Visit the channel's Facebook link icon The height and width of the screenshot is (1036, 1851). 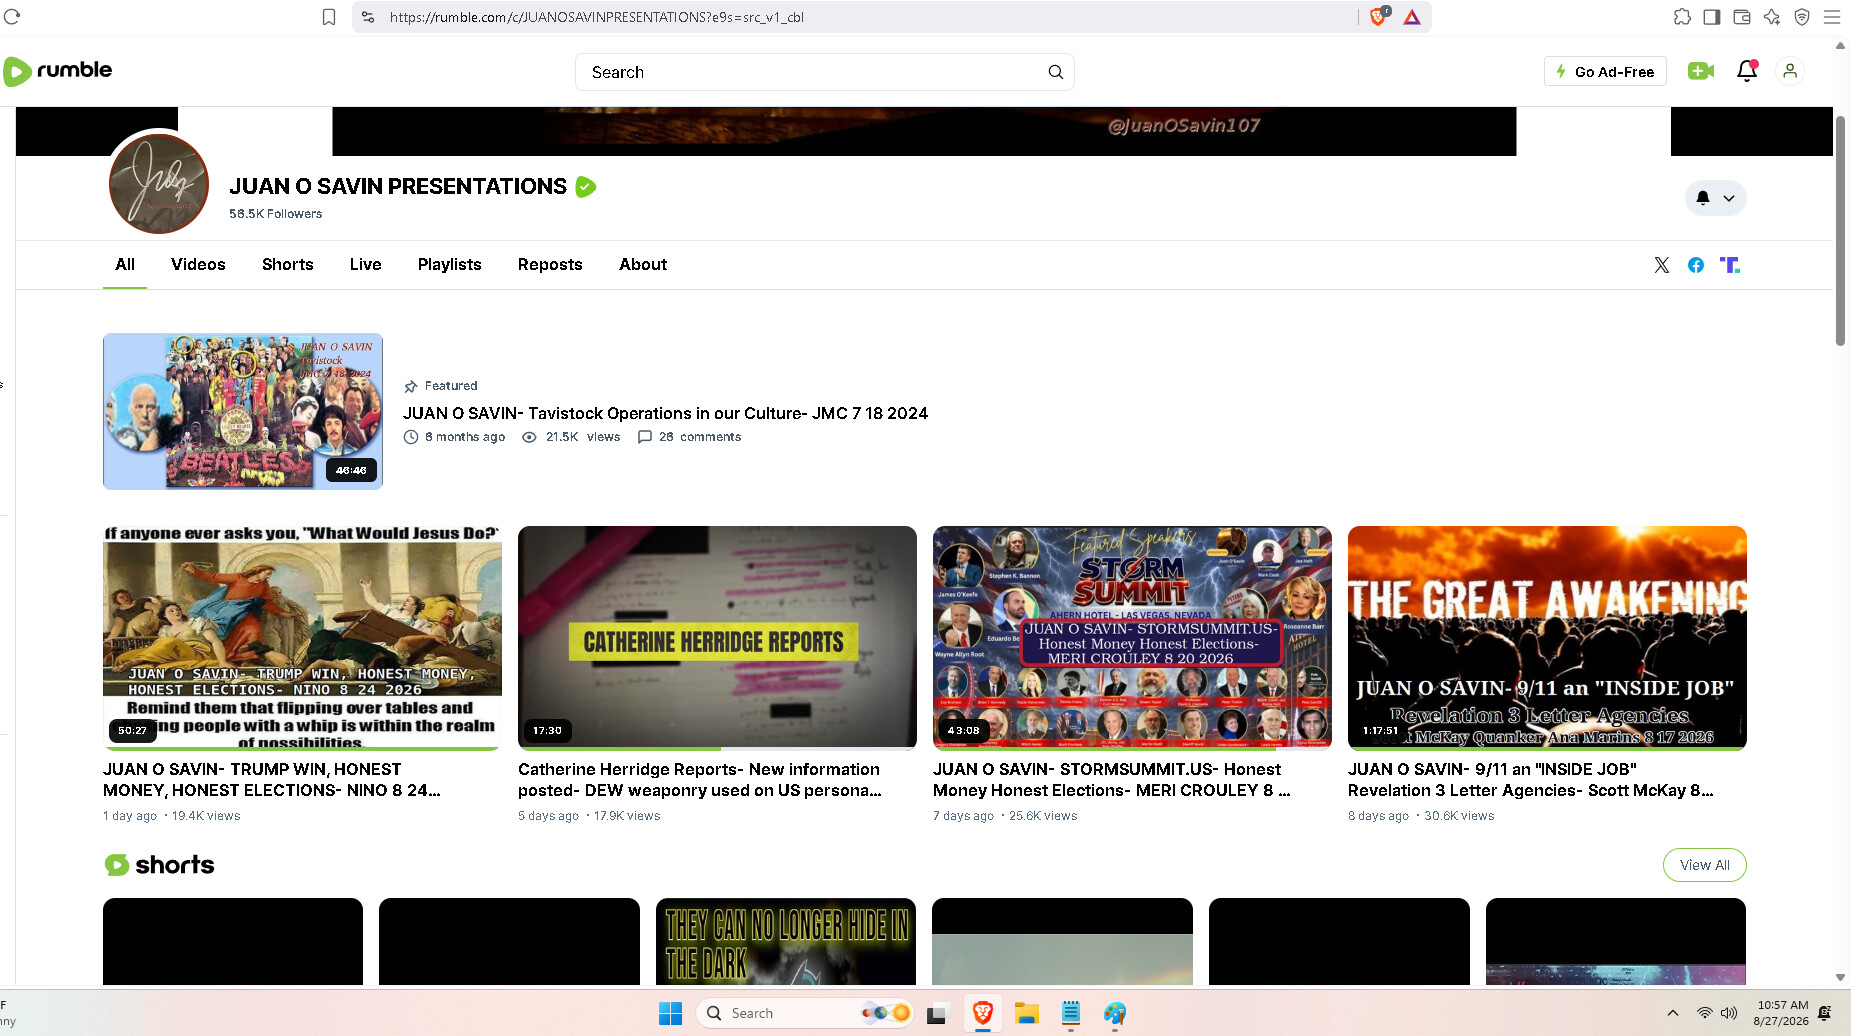point(1696,265)
